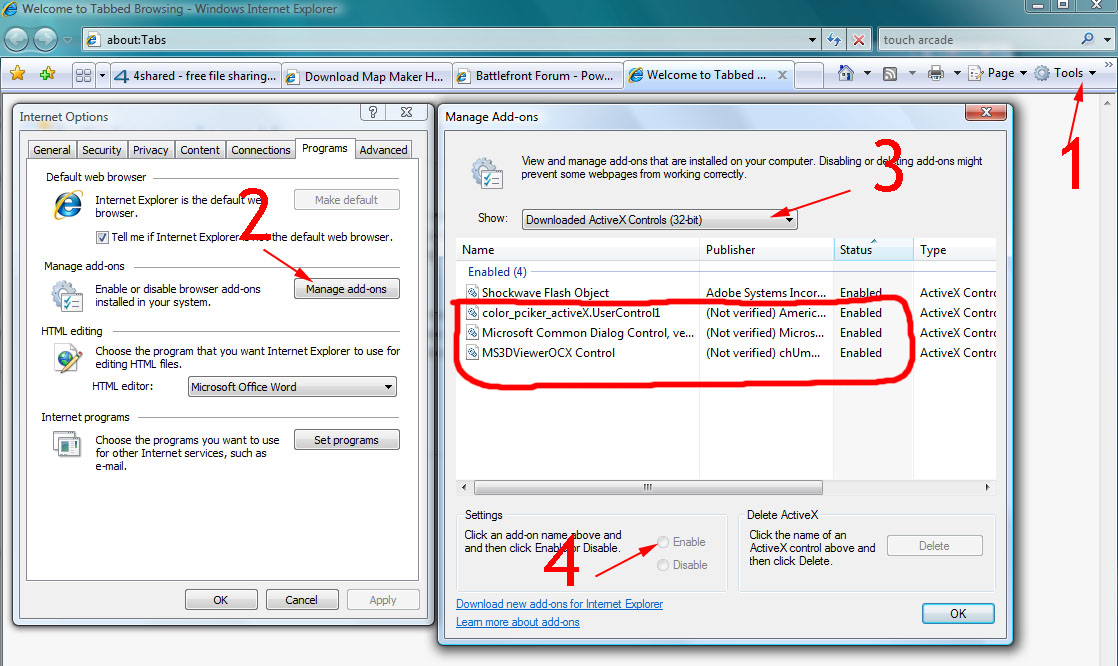This screenshot has width=1118, height=666.
Task: Click the add-ons list scroll left arrow
Action: tap(464, 488)
